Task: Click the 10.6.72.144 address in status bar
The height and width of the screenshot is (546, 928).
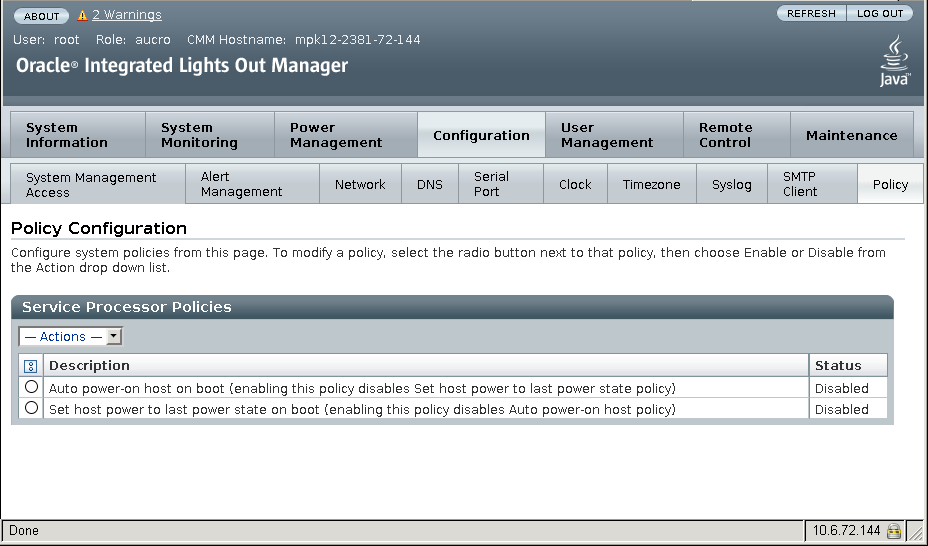Action: [x=846, y=531]
